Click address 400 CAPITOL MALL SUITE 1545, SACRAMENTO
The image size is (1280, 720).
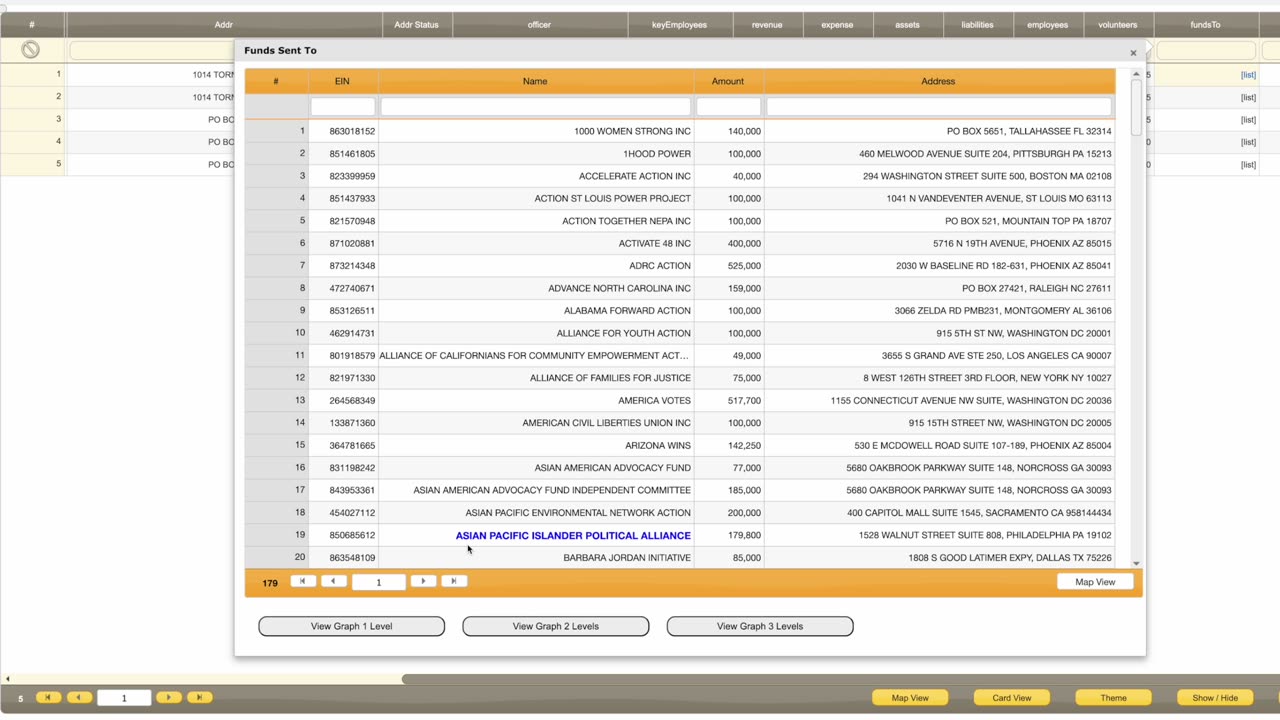tap(939, 513)
